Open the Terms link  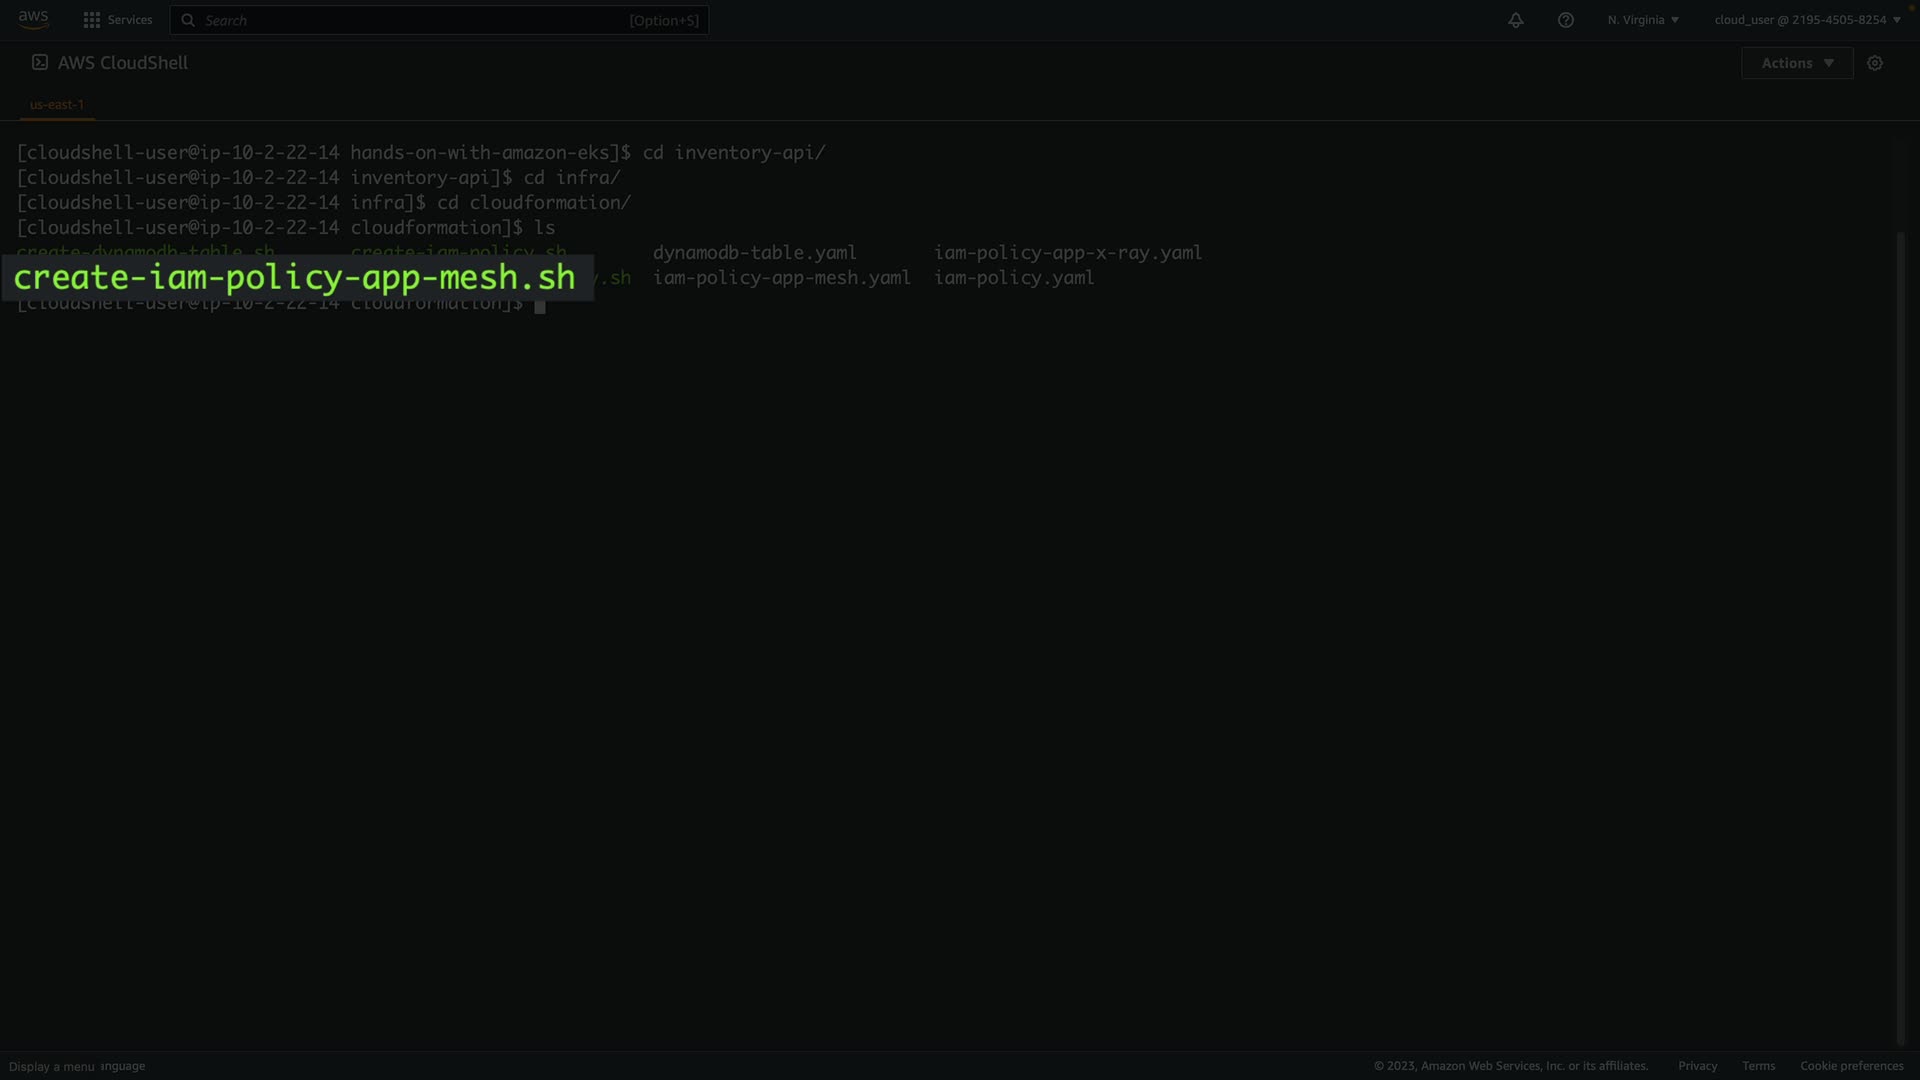[x=1758, y=1066]
